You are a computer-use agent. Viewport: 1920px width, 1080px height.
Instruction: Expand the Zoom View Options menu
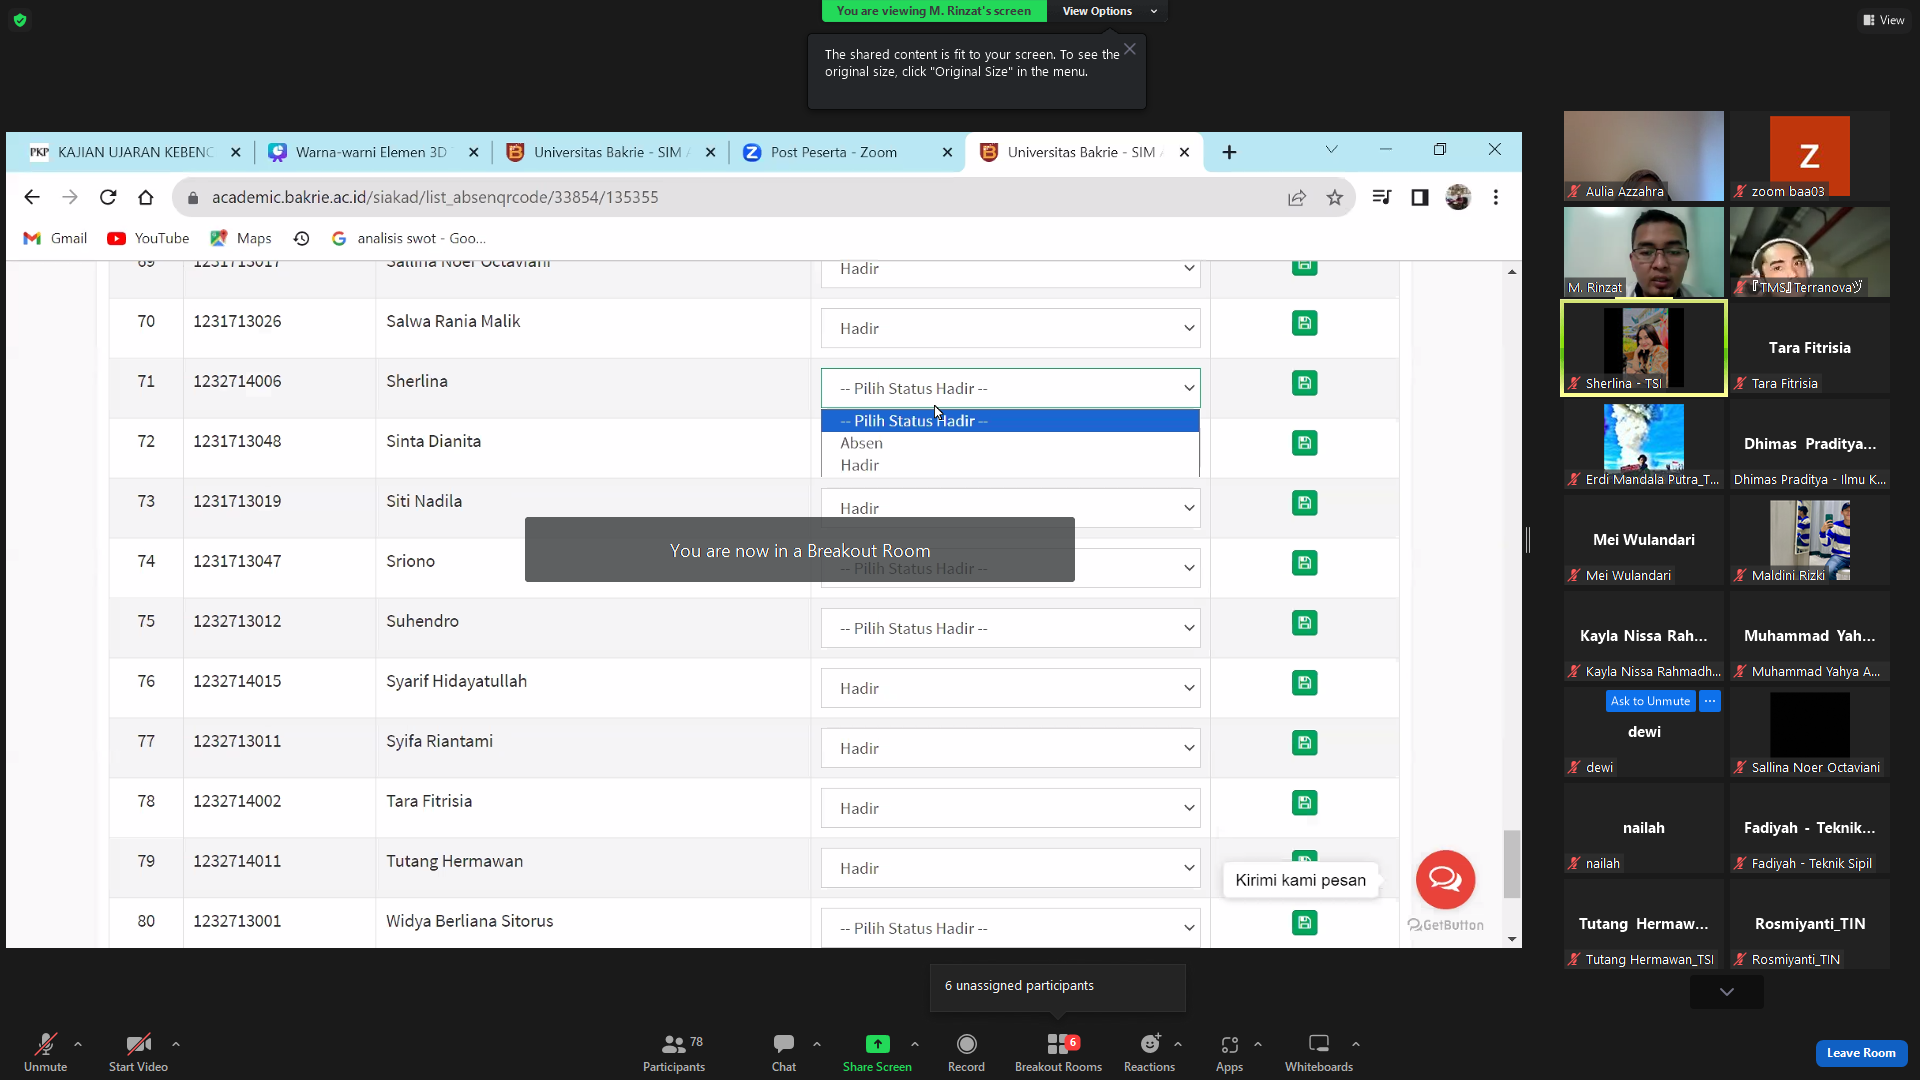coord(1108,11)
